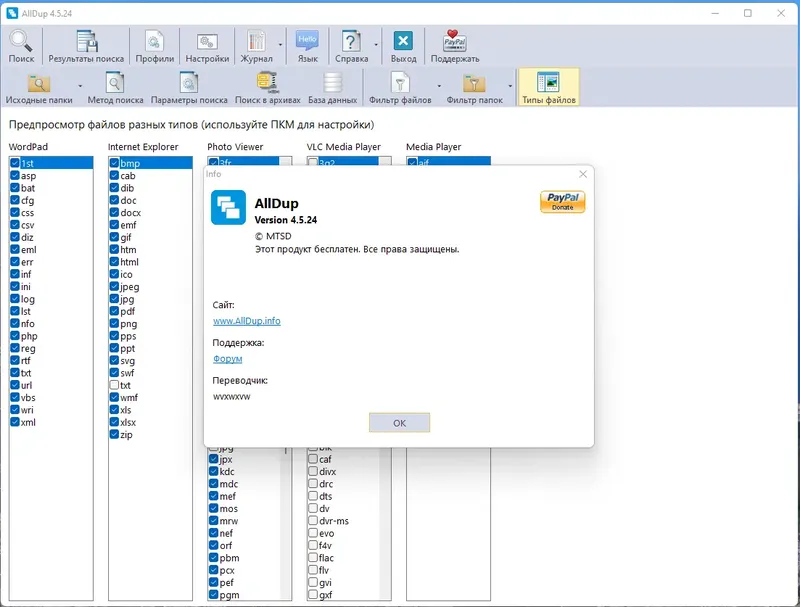This screenshot has width=800, height=607.
Task: Select the html entry in Internet Explorer list
Action: pos(130,262)
